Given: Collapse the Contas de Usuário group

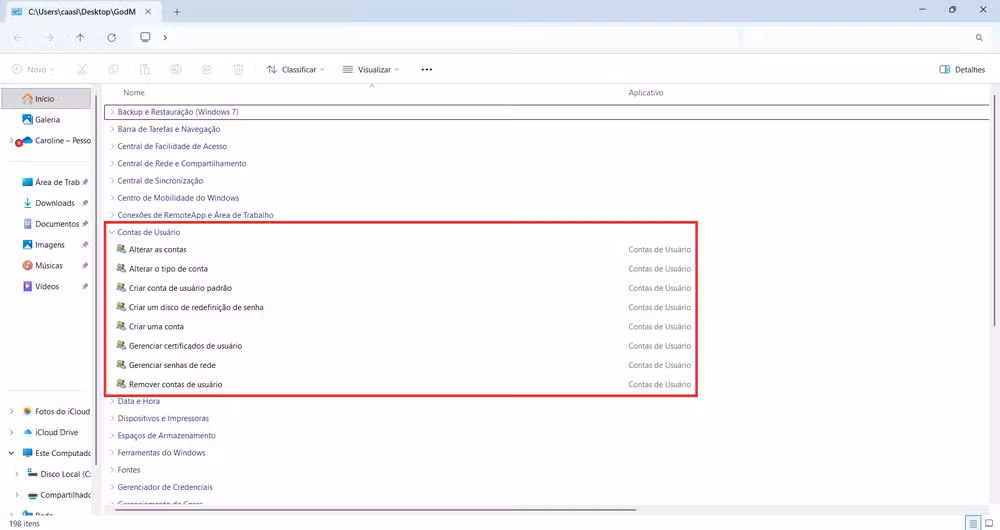Looking at the screenshot, I should (x=112, y=232).
